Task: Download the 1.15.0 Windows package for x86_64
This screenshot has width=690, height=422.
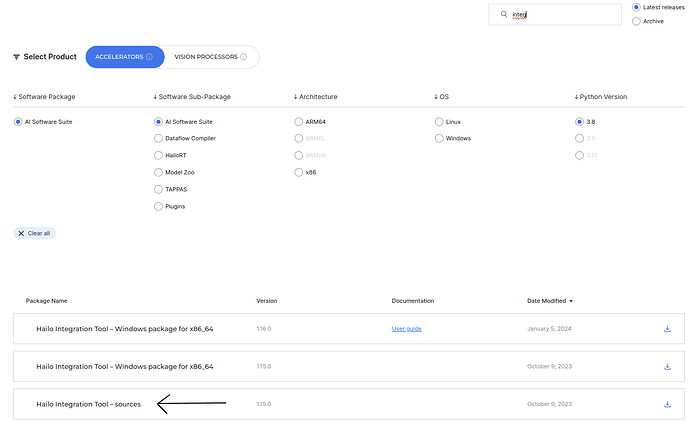Action: [x=667, y=367]
